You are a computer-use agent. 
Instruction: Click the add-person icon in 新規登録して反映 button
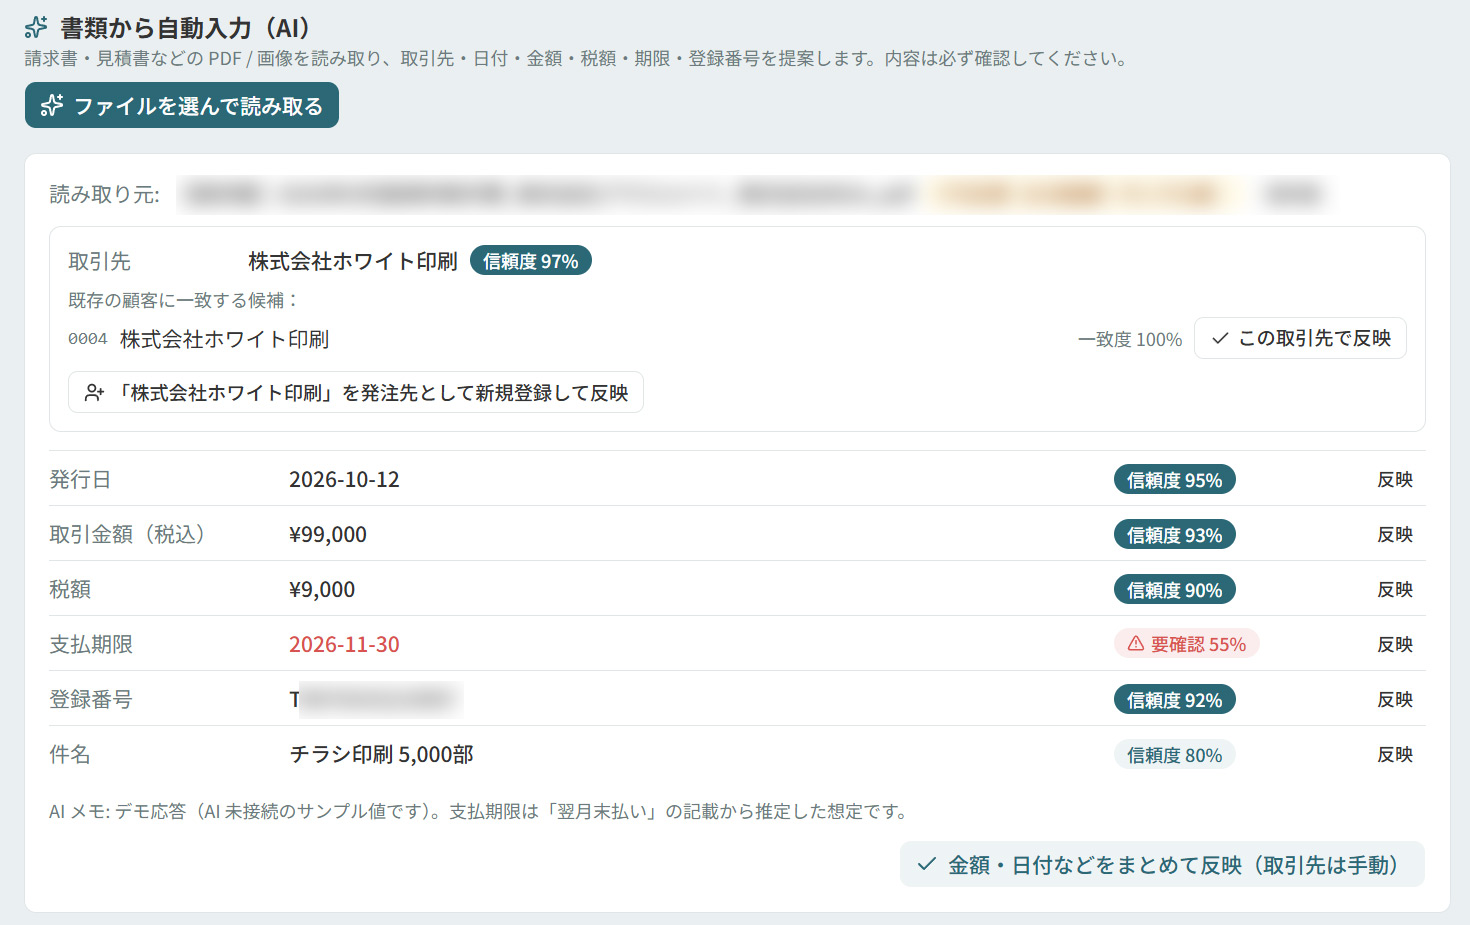click(94, 393)
